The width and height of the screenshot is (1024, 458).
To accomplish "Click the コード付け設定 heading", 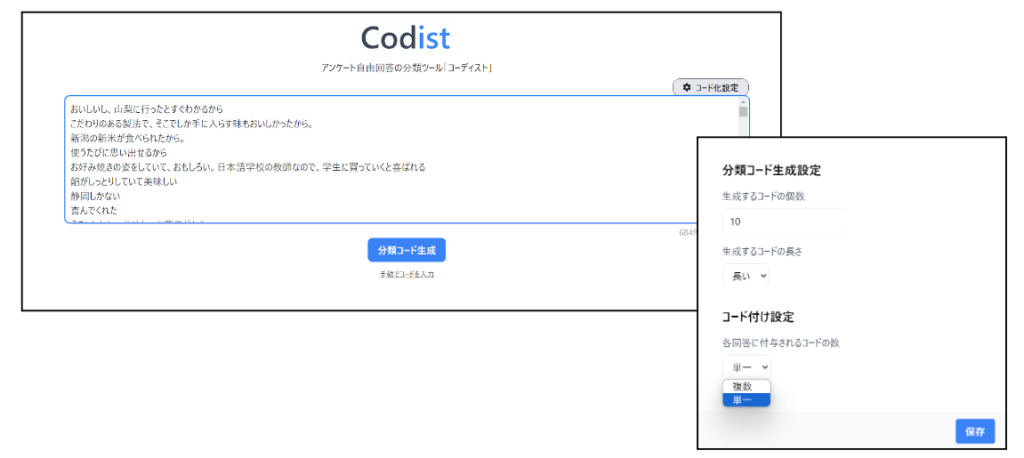I will pos(758,317).
